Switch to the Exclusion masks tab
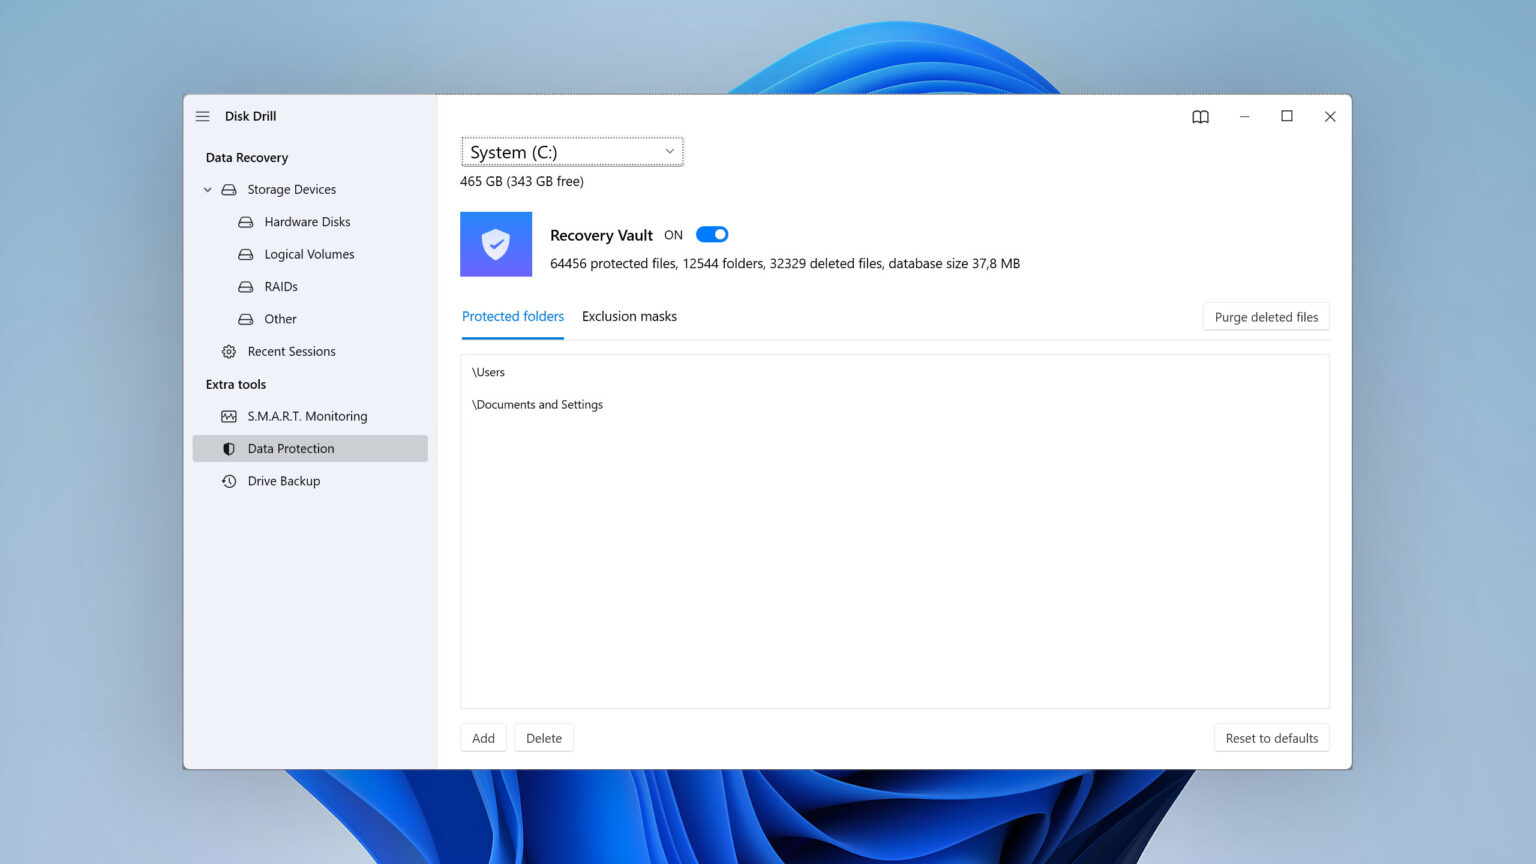 coord(629,316)
